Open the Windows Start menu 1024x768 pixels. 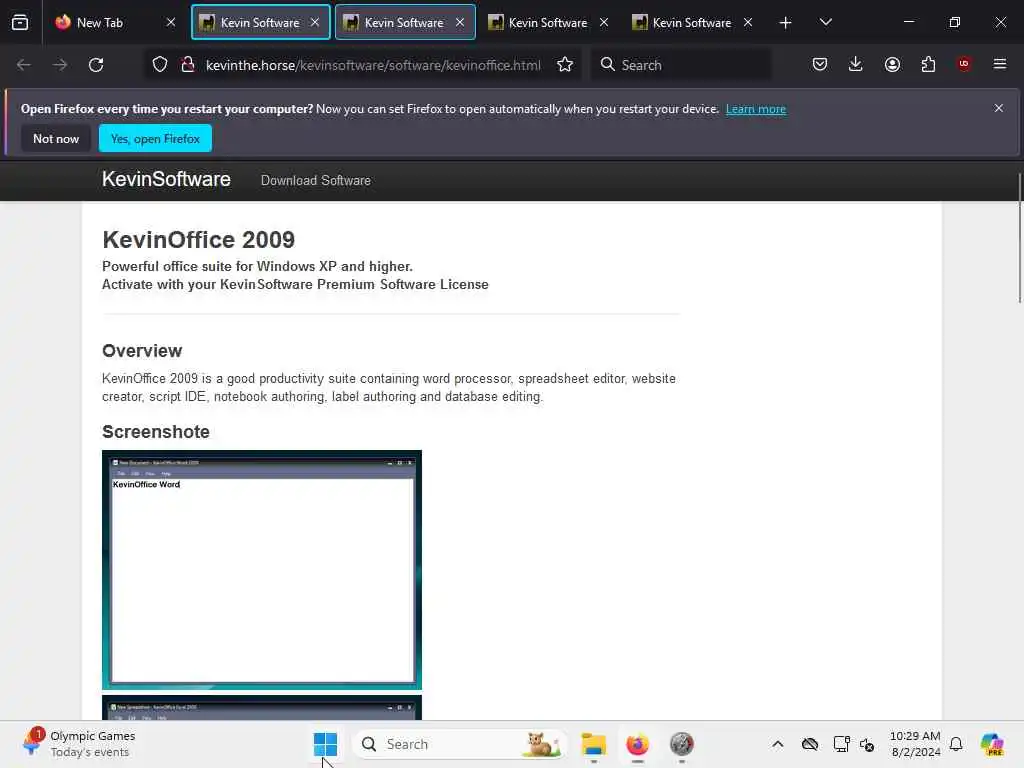pyautogui.click(x=325, y=744)
